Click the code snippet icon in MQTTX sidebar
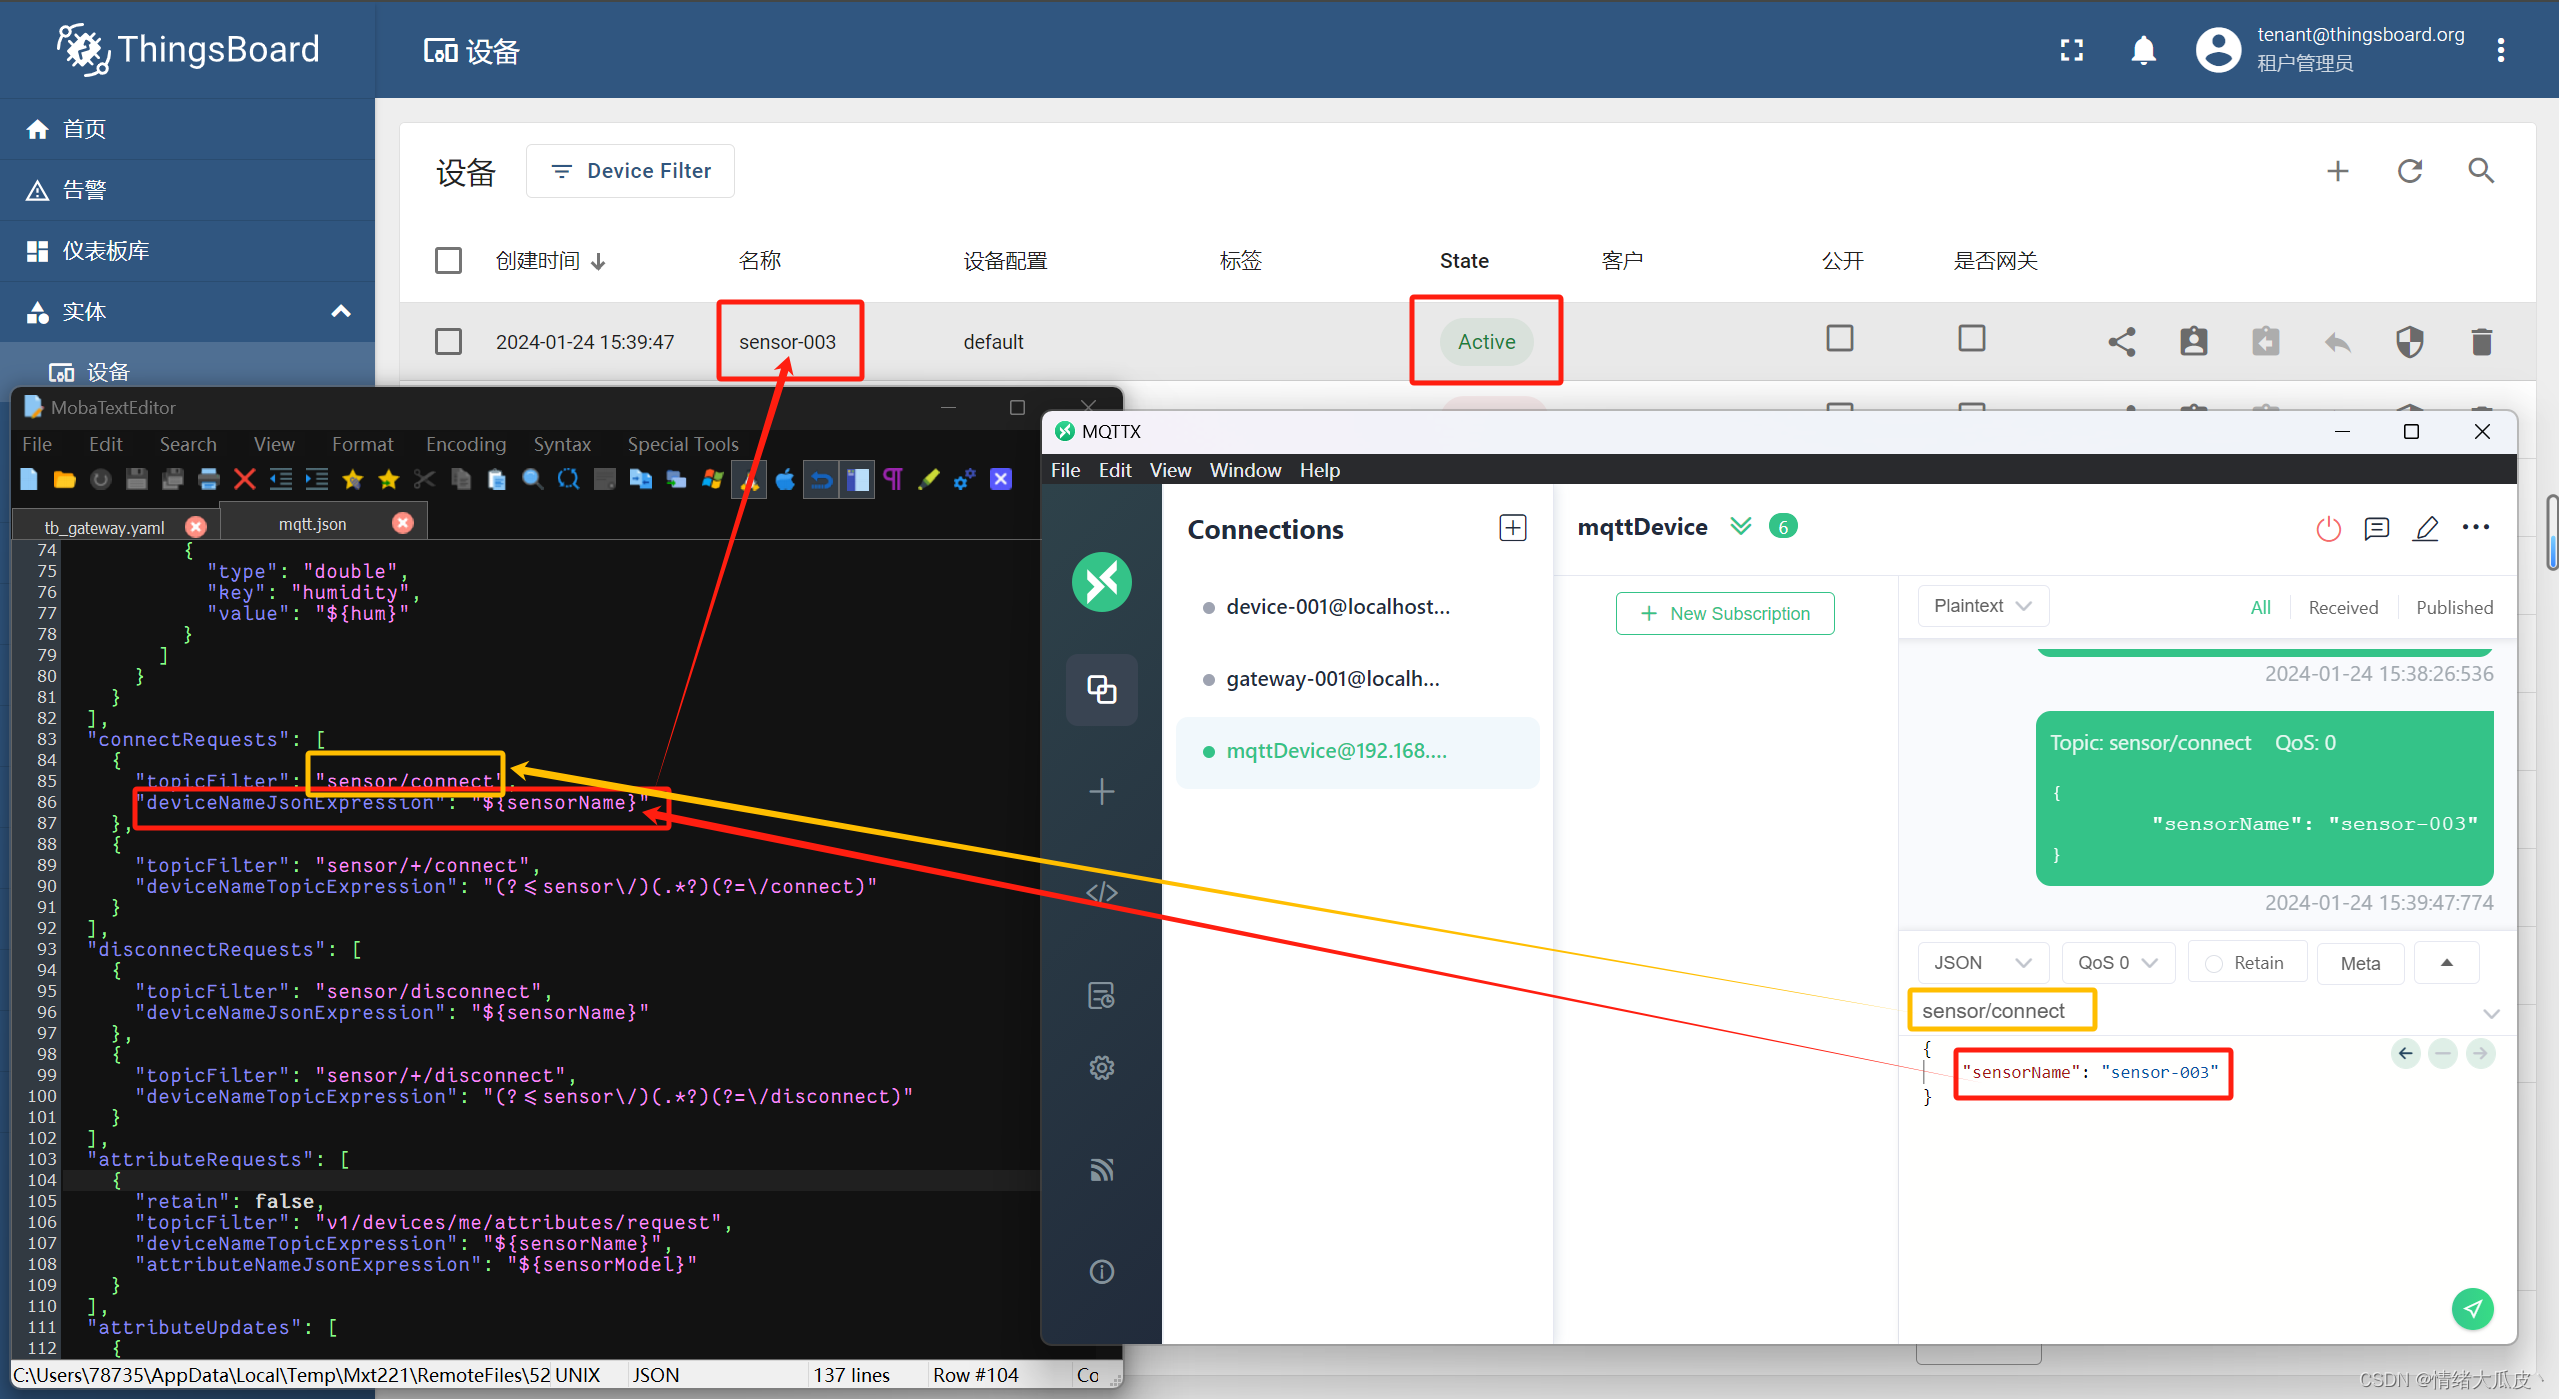Viewport: 2559px width, 1399px height. [1104, 891]
